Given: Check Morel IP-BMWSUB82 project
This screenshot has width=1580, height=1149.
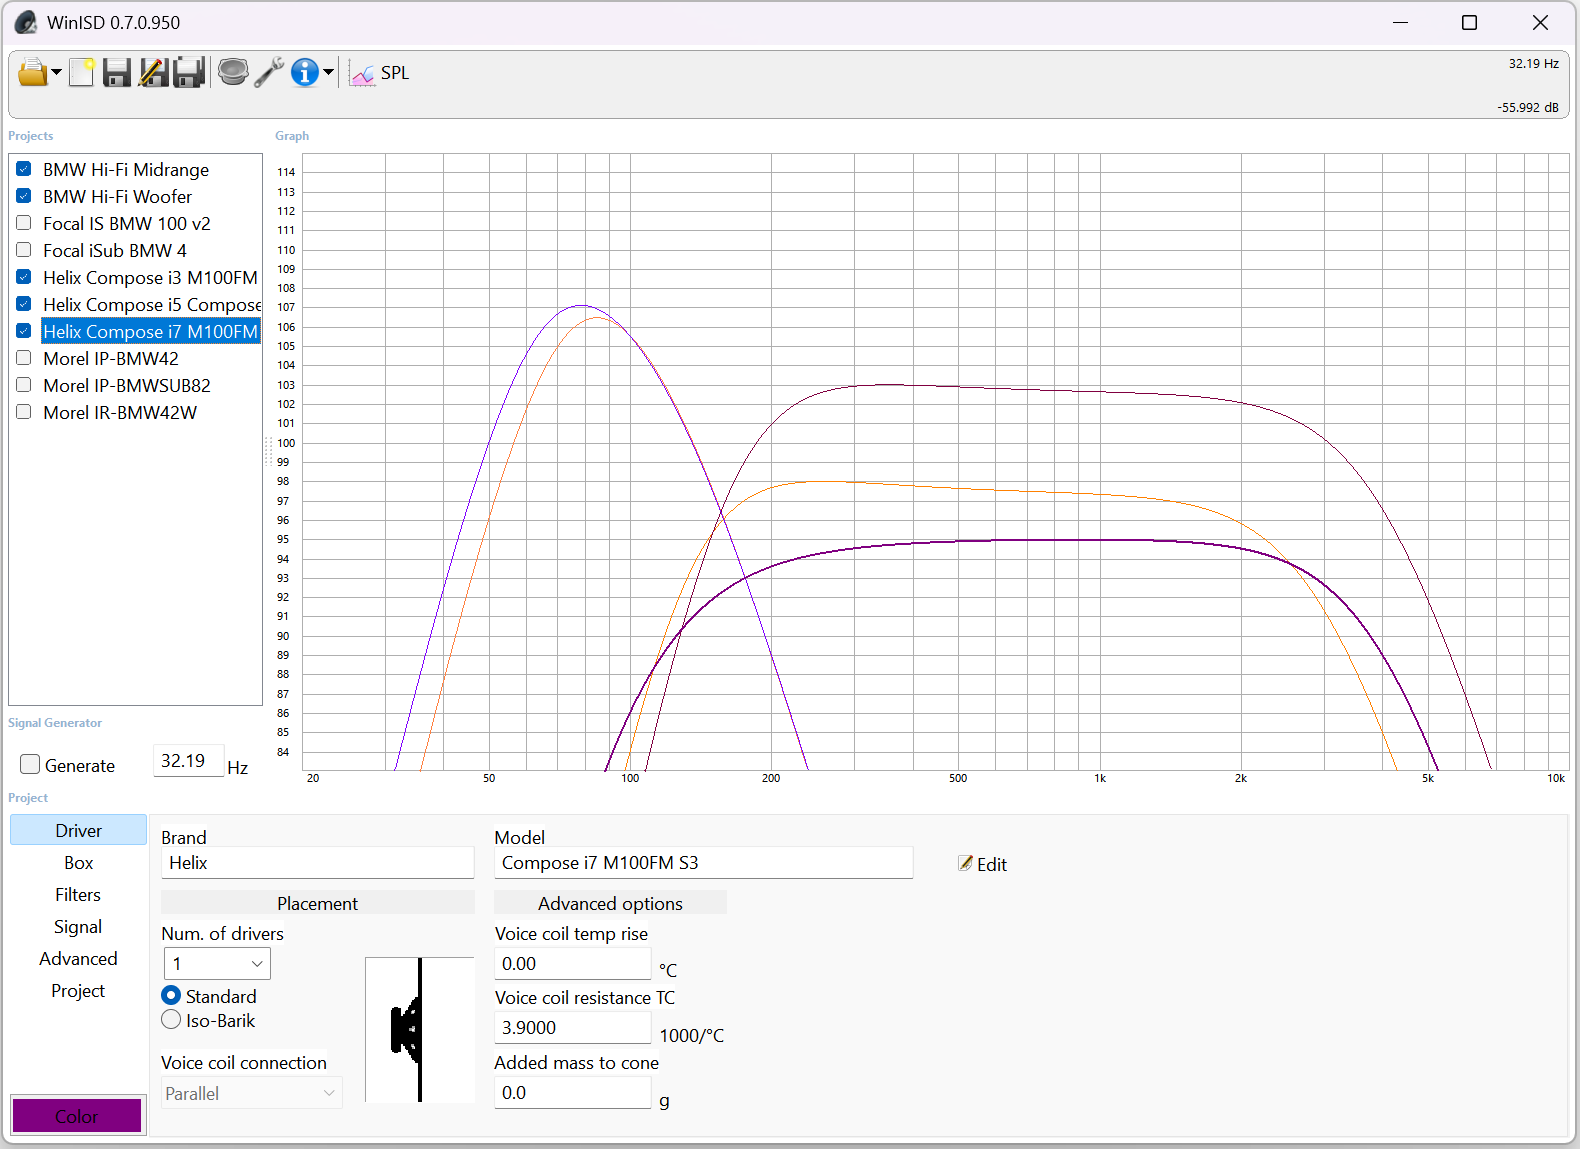Looking at the screenshot, I should (24, 385).
